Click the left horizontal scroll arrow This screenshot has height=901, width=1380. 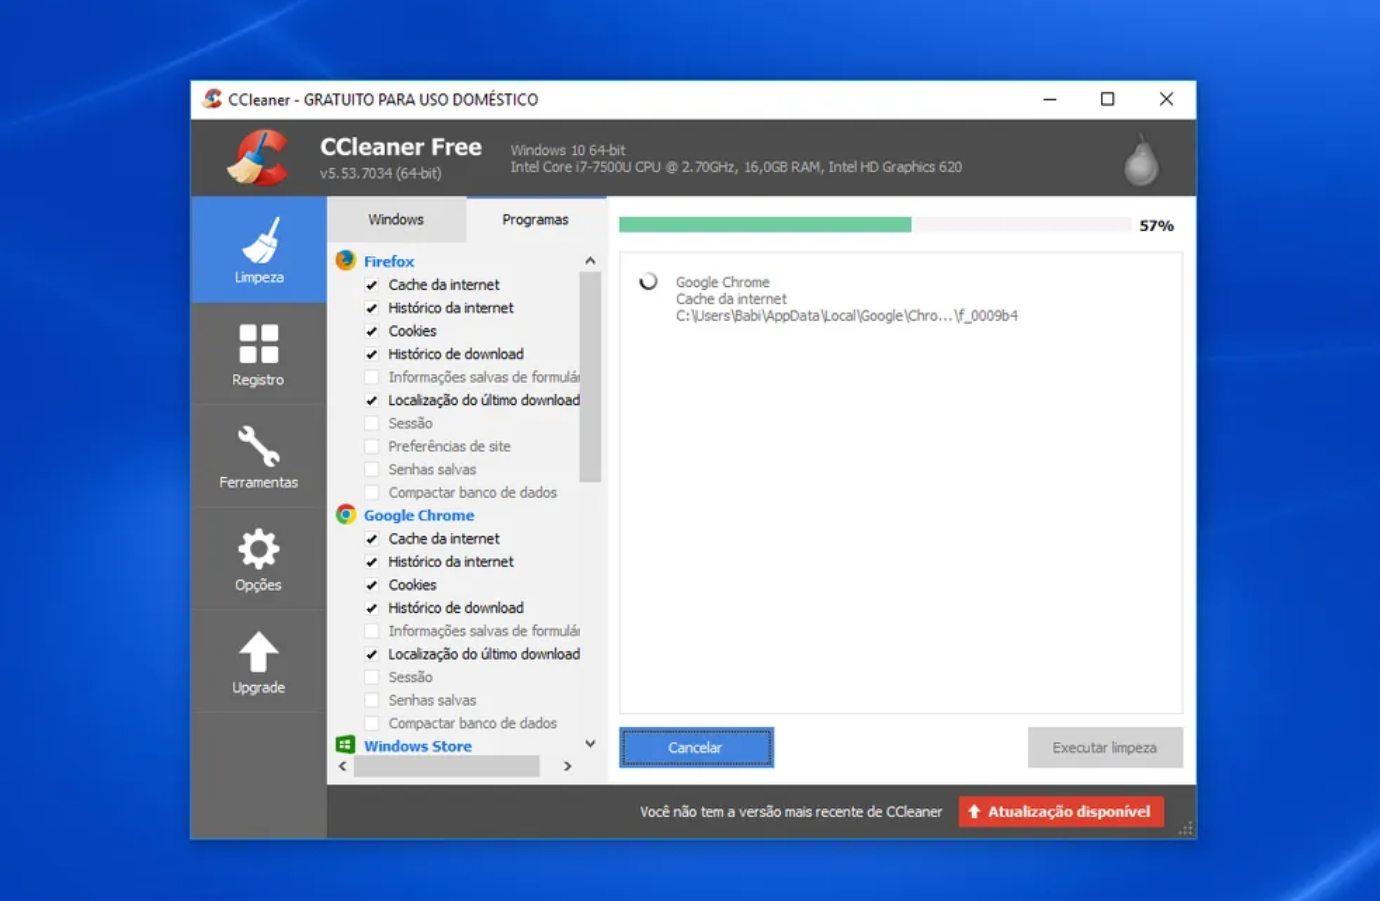point(343,766)
